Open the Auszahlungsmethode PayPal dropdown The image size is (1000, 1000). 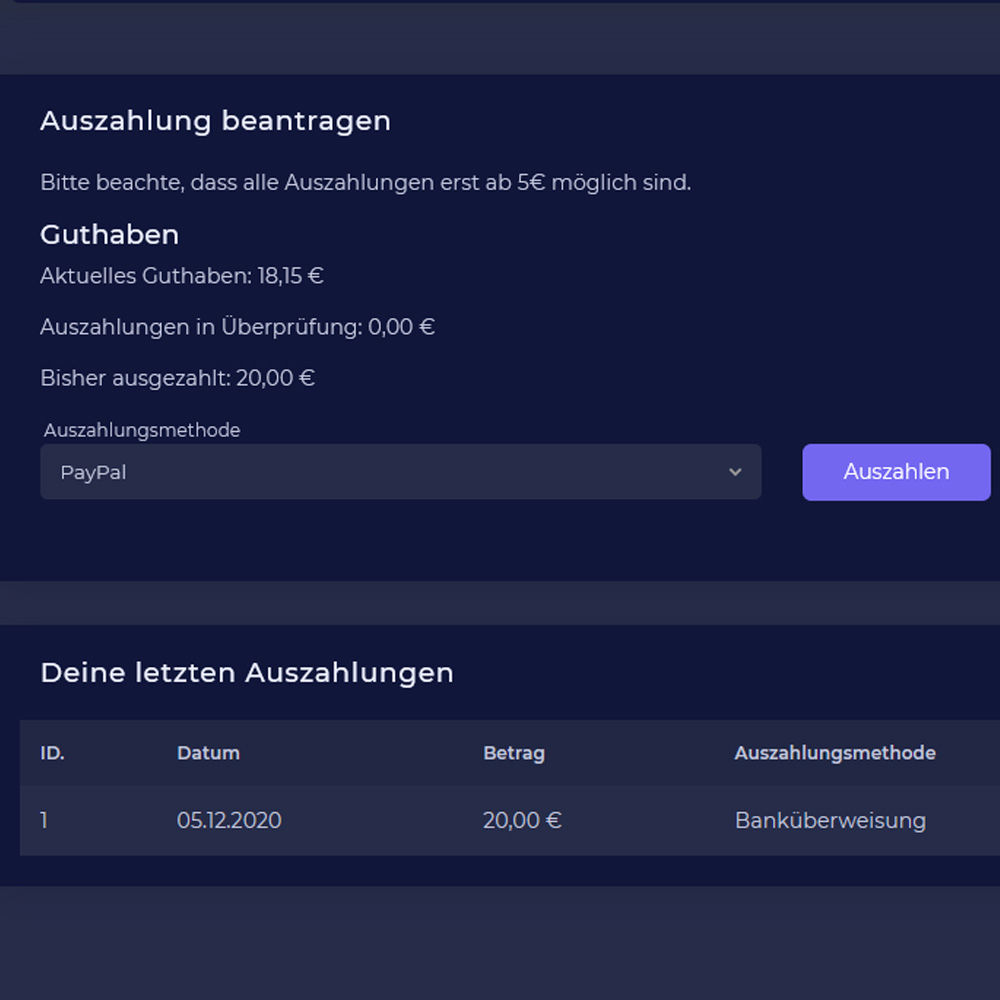(400, 472)
